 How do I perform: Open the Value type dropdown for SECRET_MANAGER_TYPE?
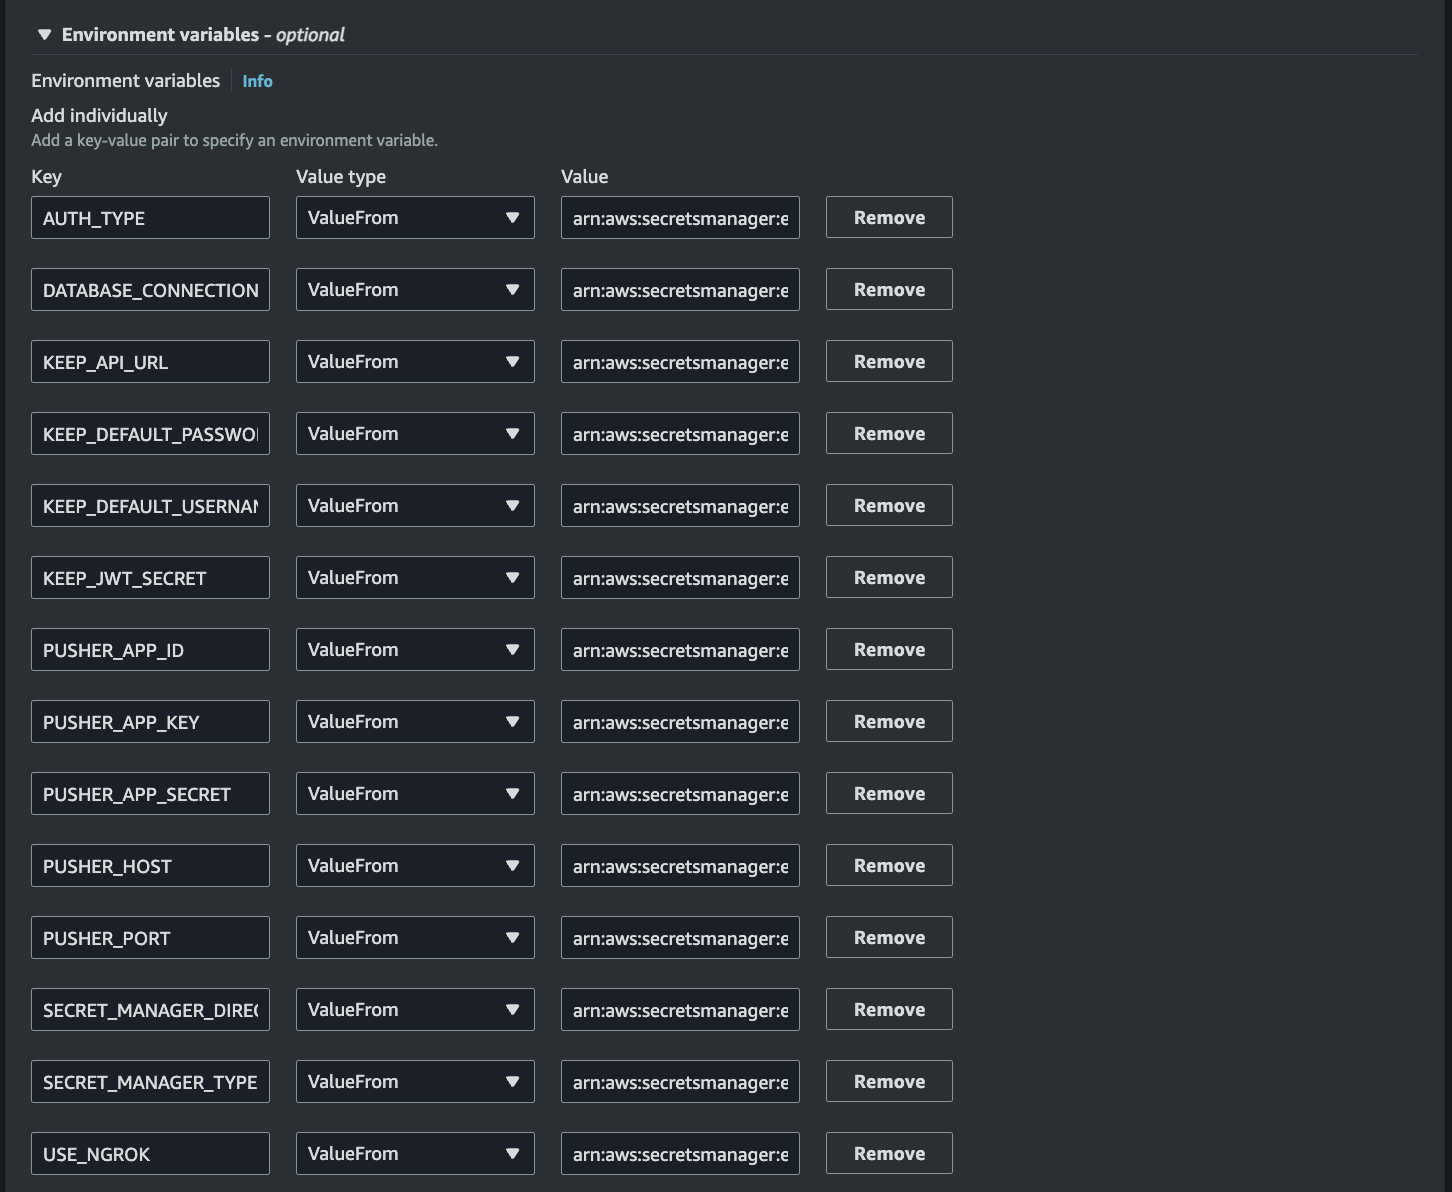(x=414, y=1081)
